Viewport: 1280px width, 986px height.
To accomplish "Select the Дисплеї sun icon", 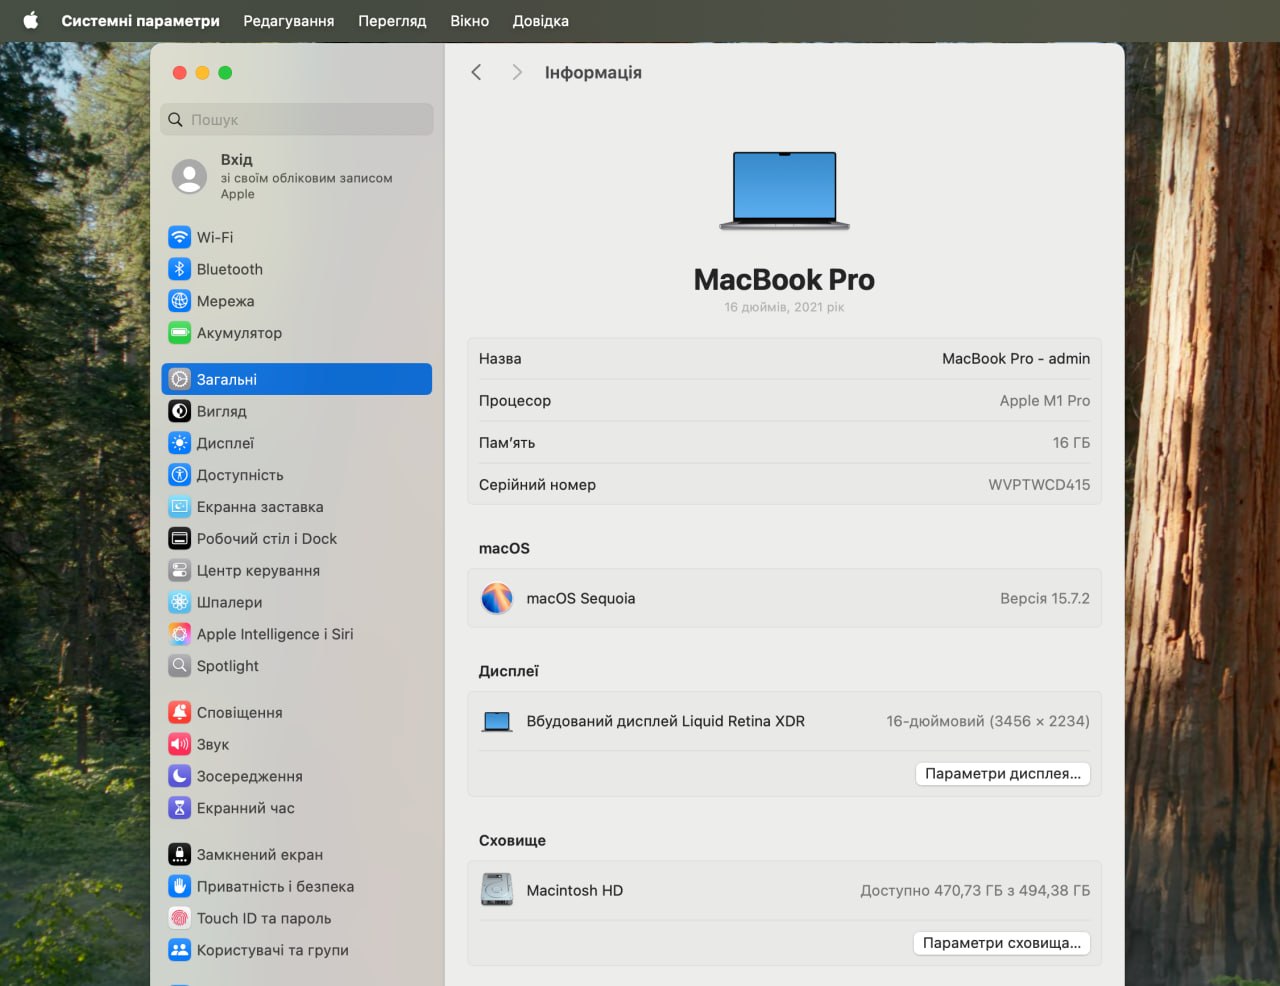I will tap(180, 443).
